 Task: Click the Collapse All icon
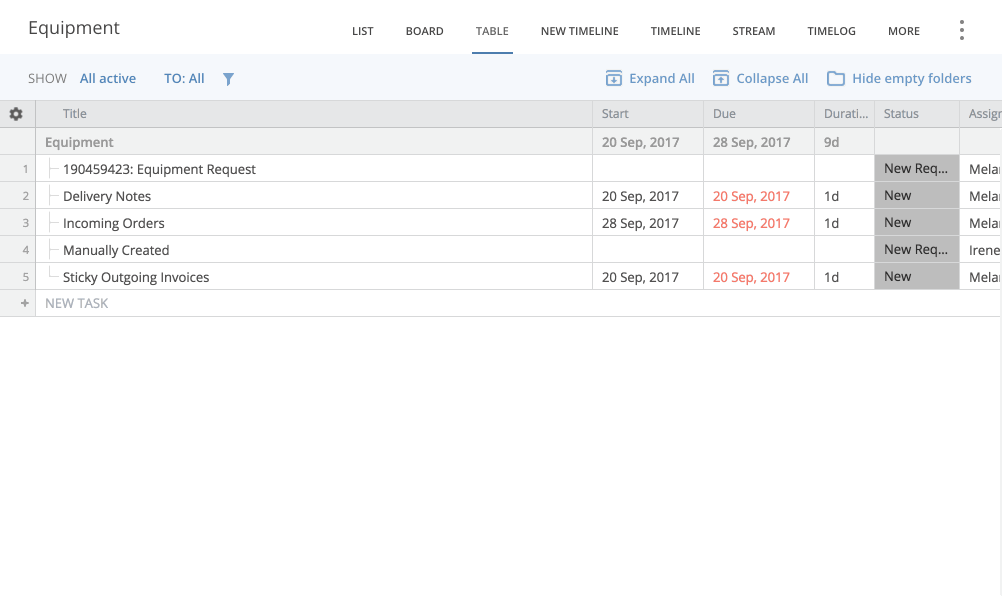tap(721, 79)
